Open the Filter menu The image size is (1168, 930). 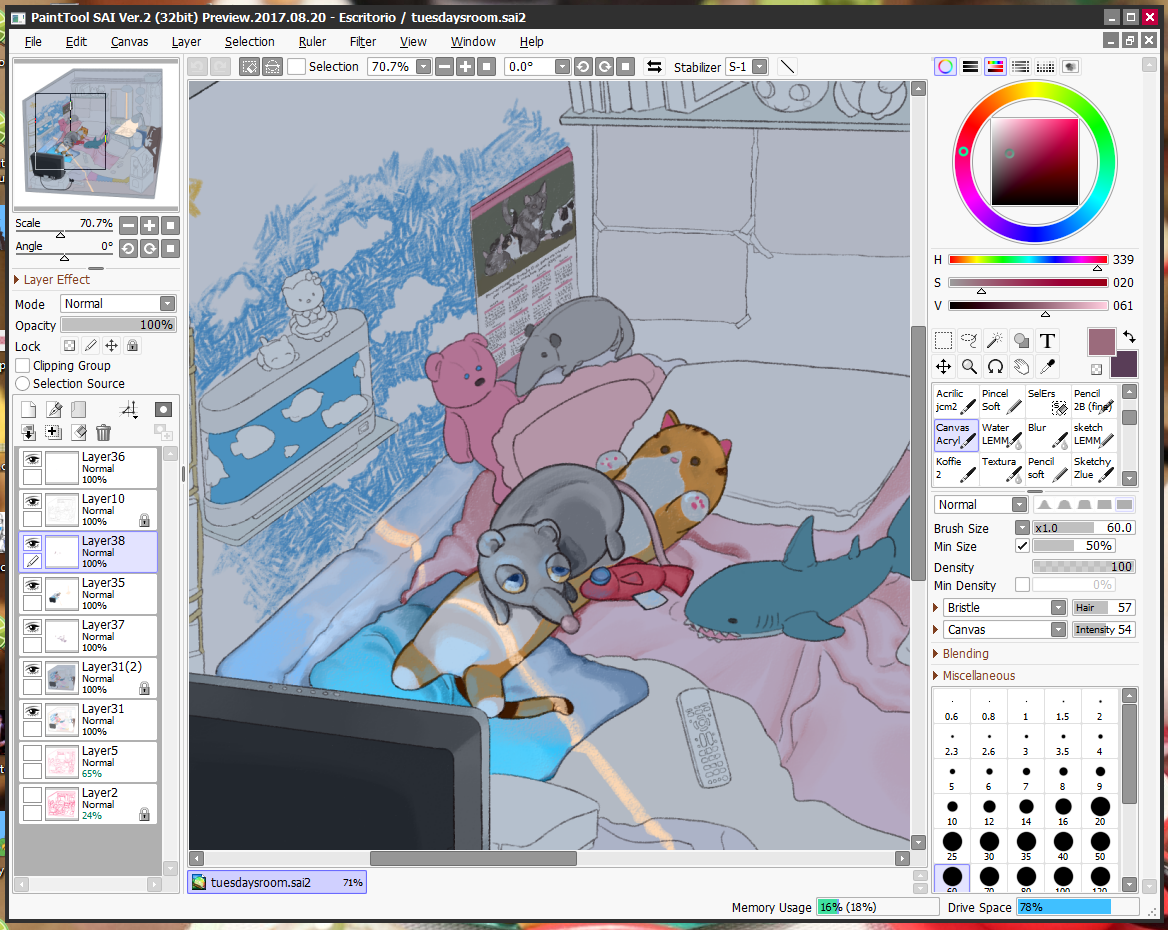pyautogui.click(x=363, y=42)
